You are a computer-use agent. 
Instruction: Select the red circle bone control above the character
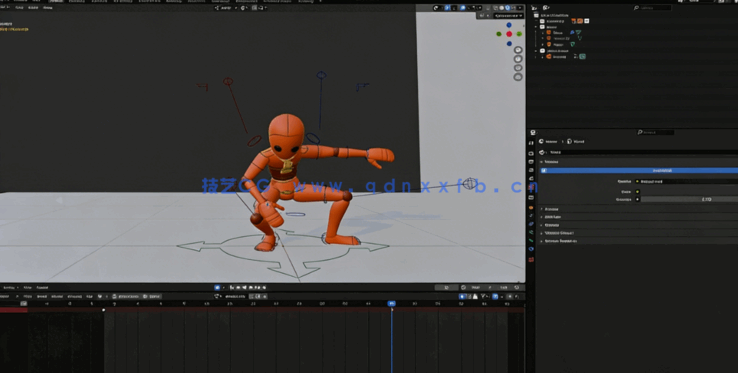pos(228,81)
